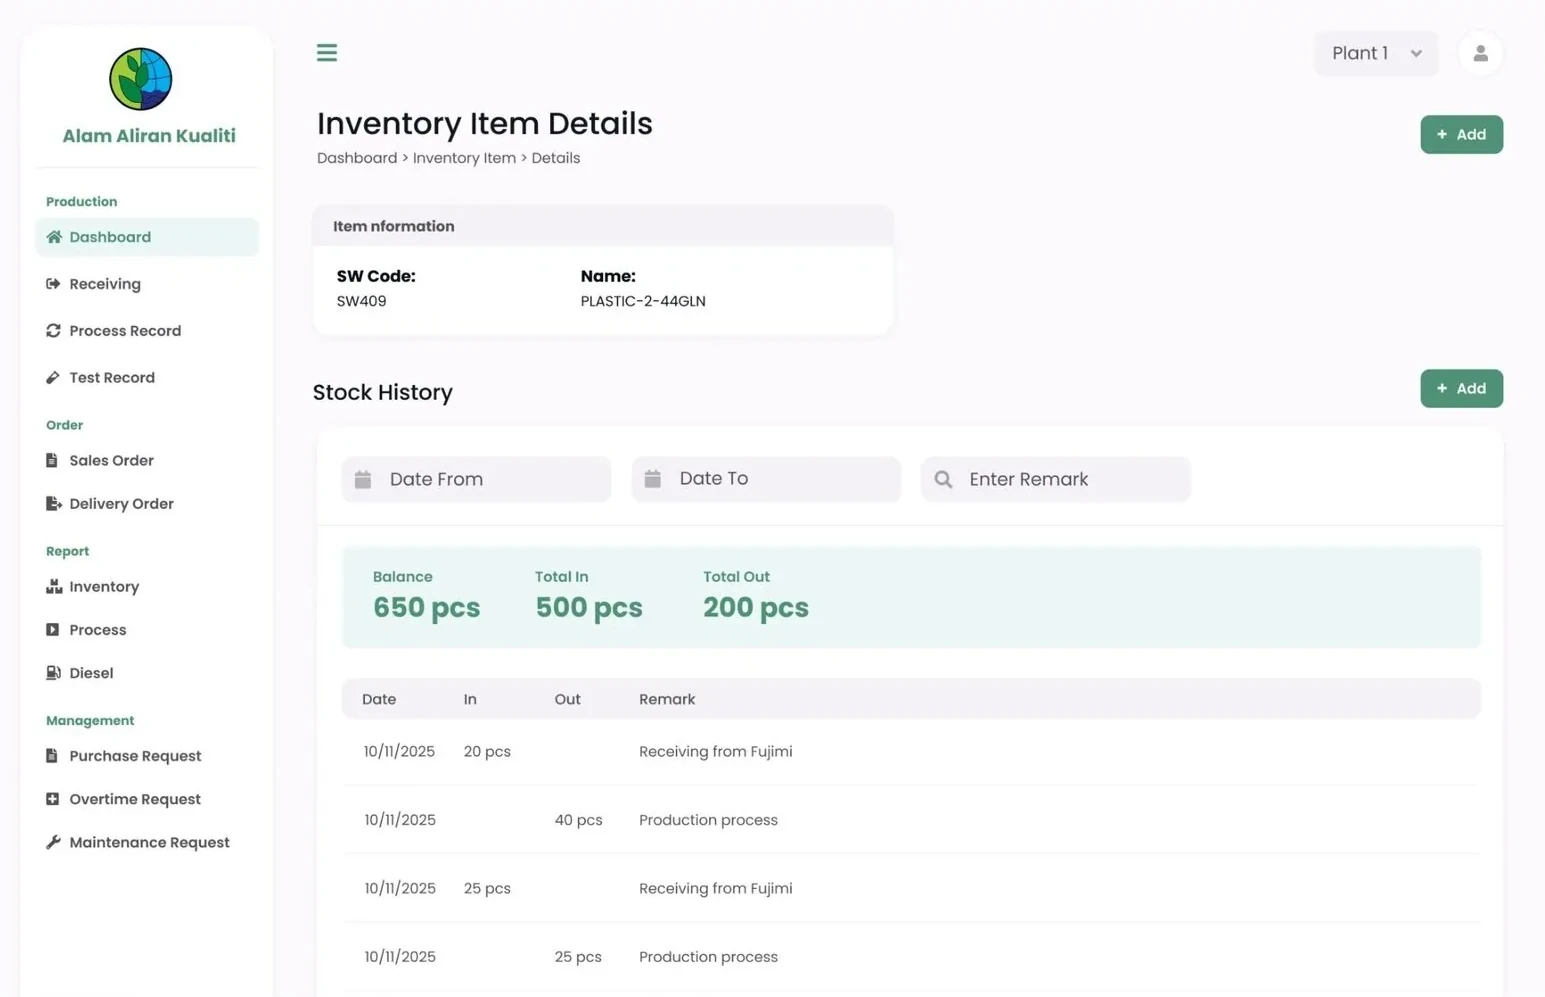1545x997 pixels.
Task: Open the user profile avatar icon
Action: (x=1480, y=54)
